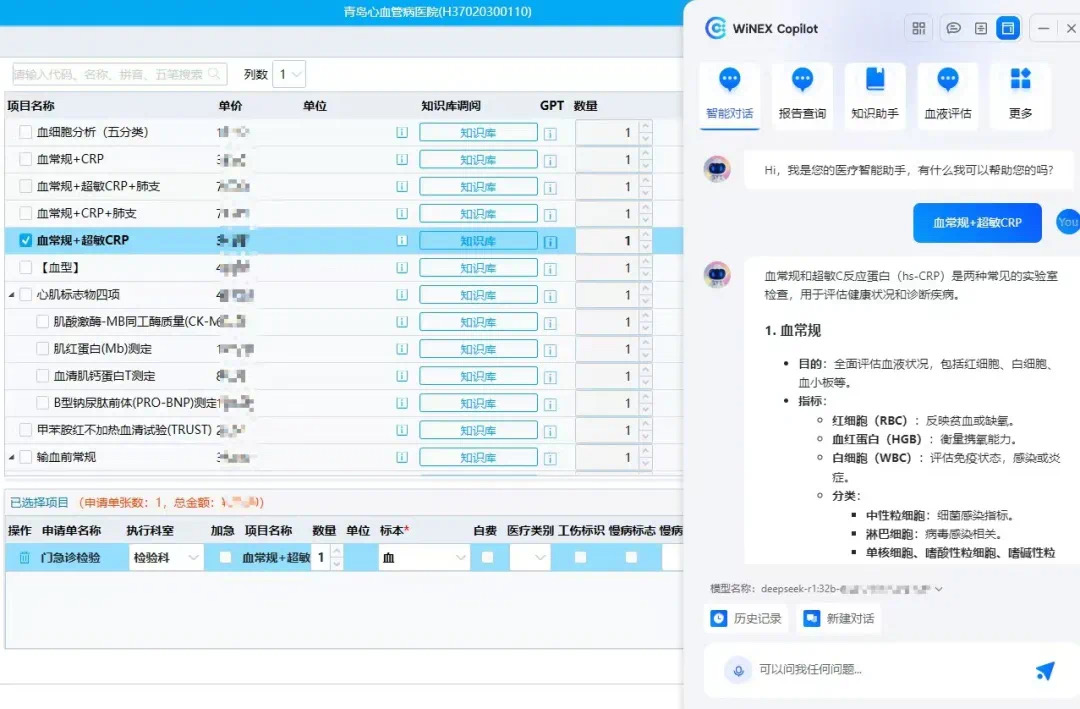
Task: Tick the 【血型】 checkbox
Action: pyautogui.click(x=26, y=268)
